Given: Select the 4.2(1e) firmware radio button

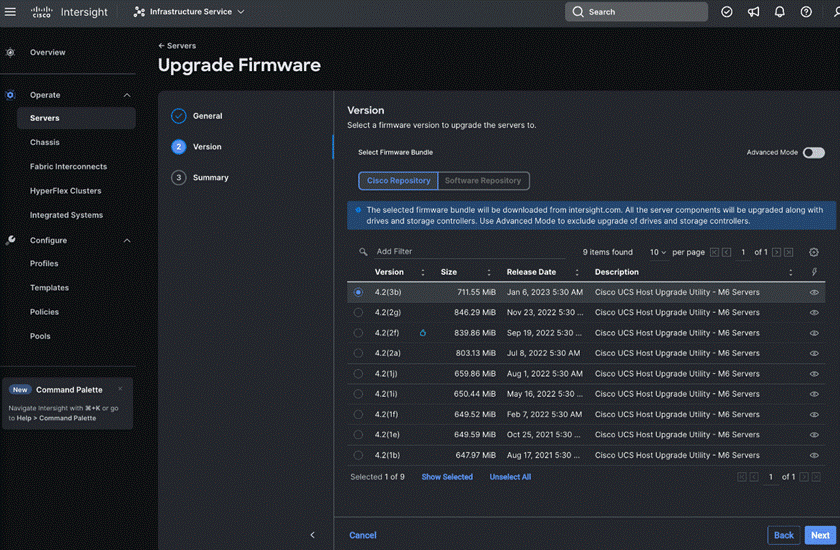Looking at the screenshot, I should [358, 434].
